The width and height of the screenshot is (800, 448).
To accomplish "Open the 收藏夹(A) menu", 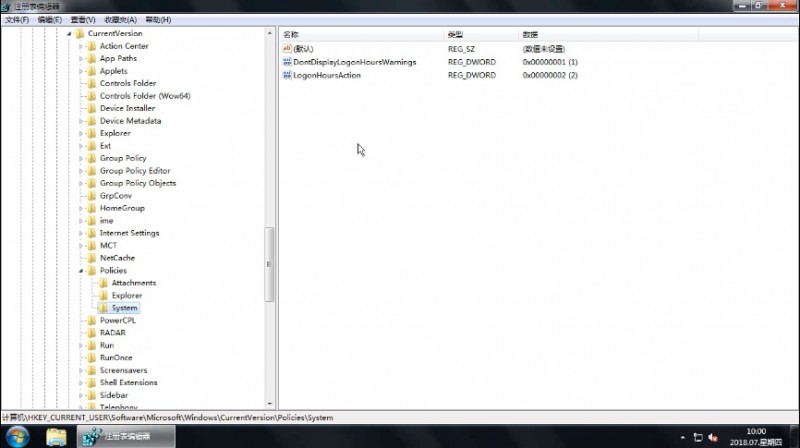I will click(x=120, y=20).
